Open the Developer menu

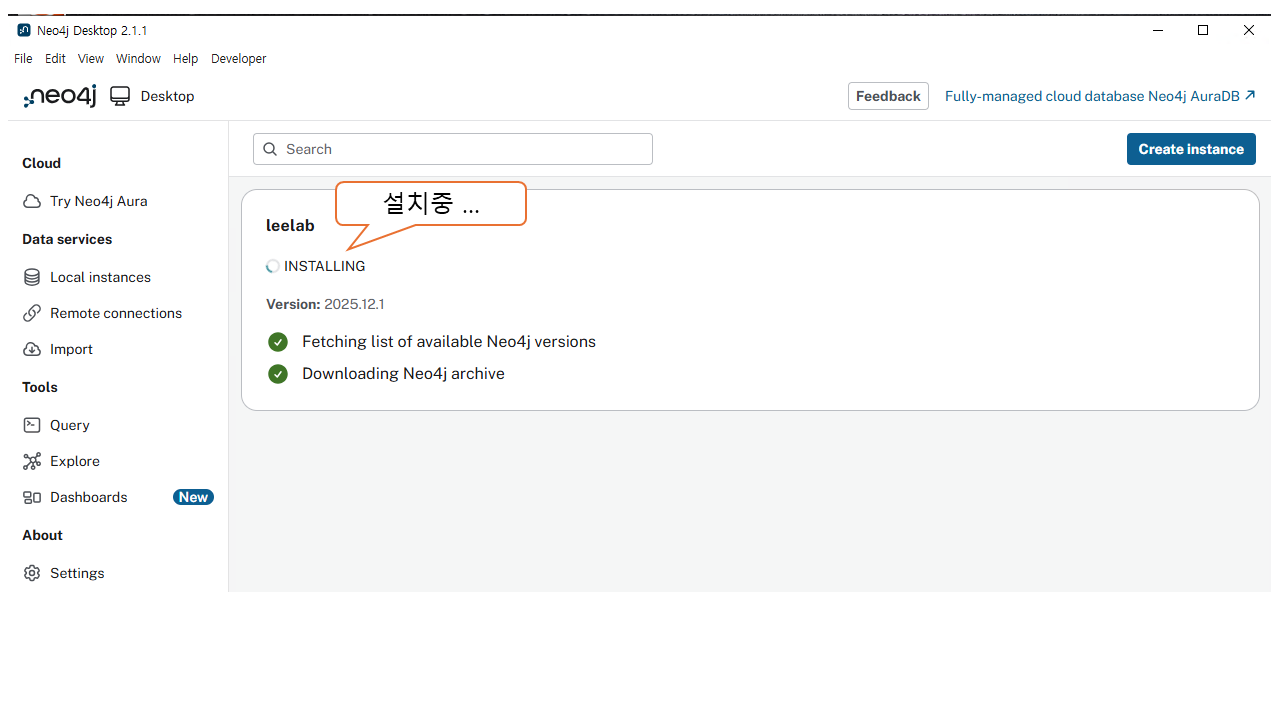[238, 59]
